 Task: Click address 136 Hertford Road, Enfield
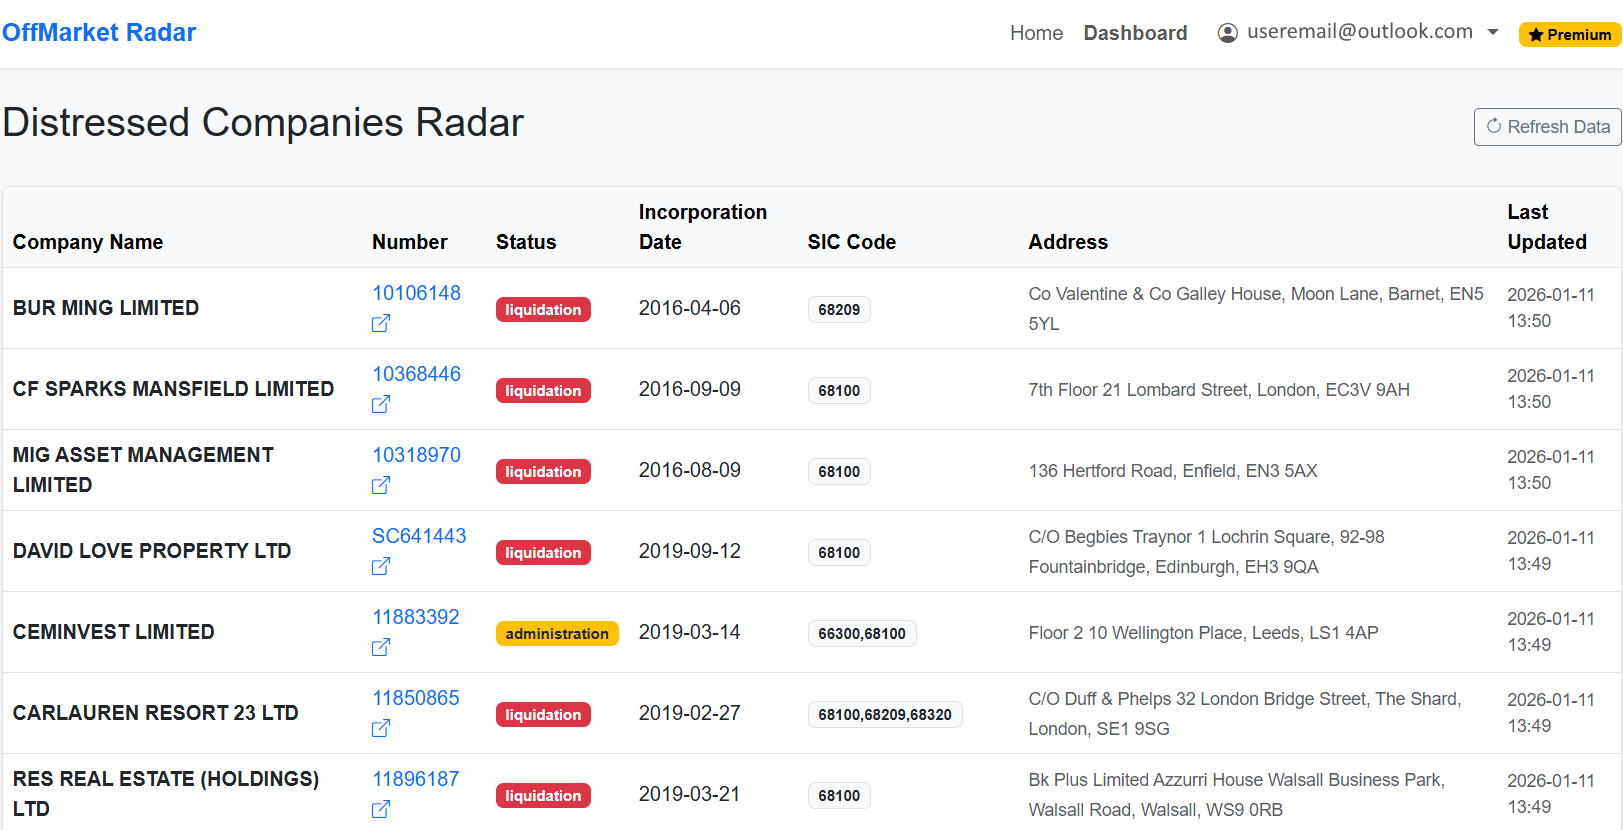click(x=1173, y=471)
